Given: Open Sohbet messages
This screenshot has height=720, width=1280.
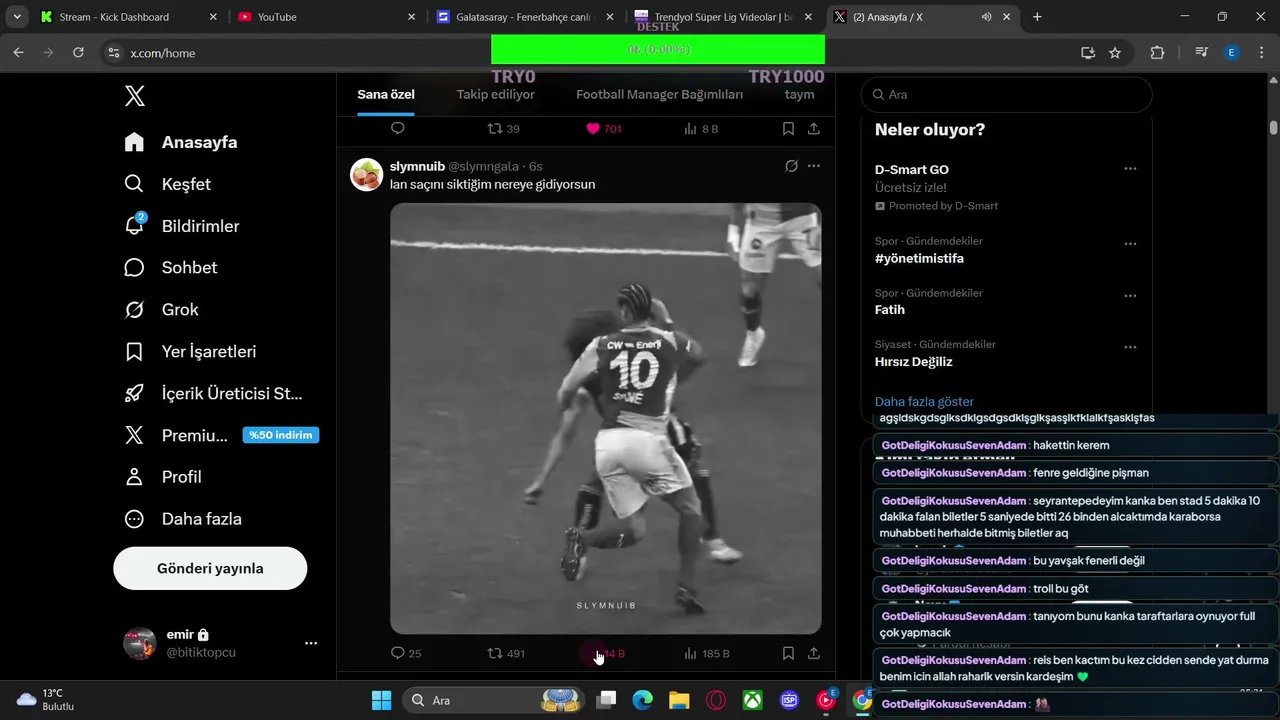Looking at the screenshot, I should (170, 267).
